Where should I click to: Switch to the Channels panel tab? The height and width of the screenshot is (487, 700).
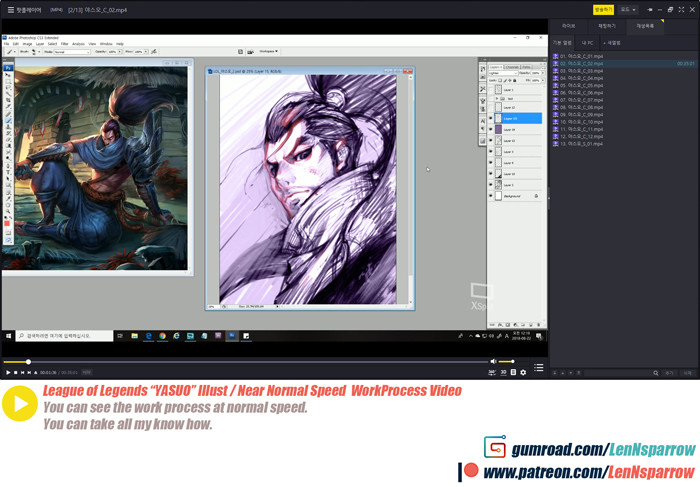[512, 67]
